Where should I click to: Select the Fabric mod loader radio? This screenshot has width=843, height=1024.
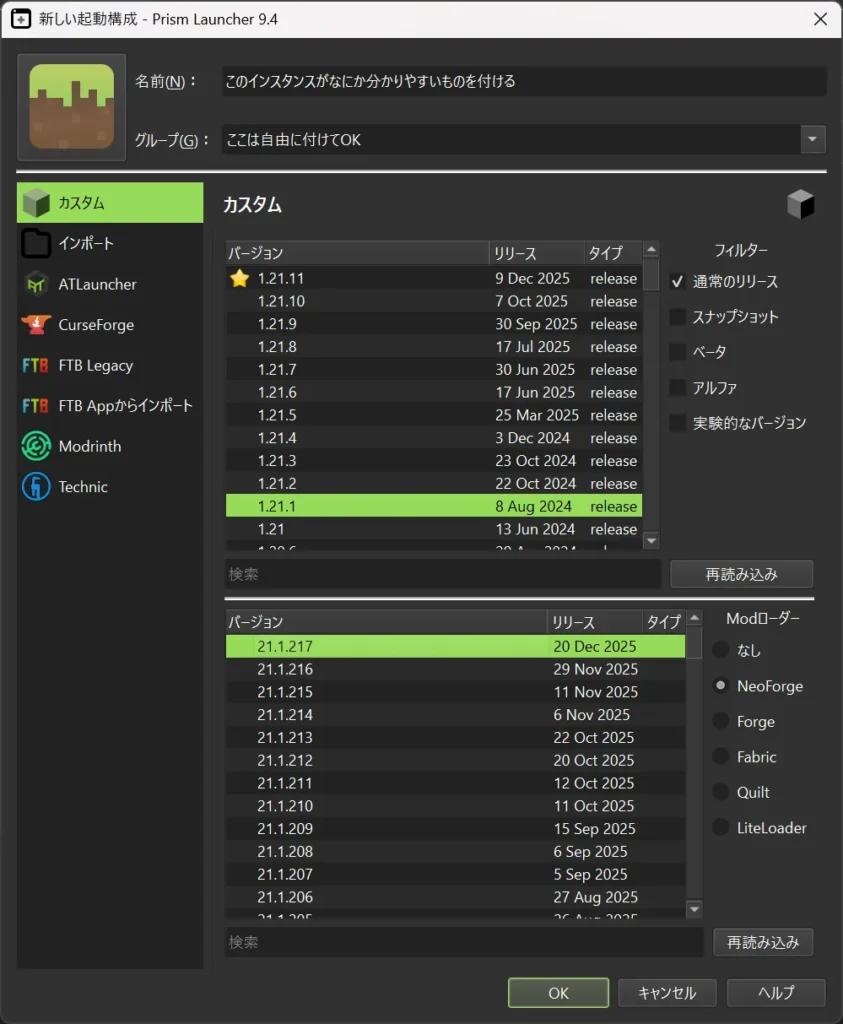tap(720, 757)
